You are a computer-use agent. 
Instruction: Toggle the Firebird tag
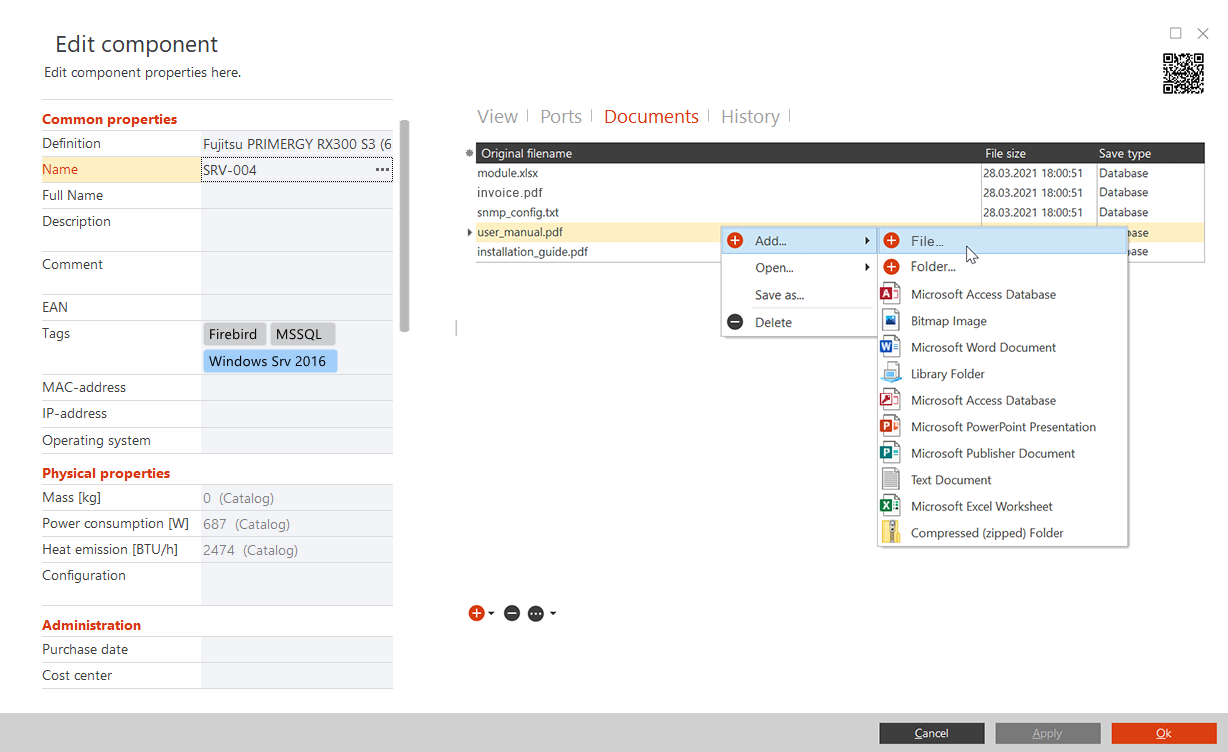[x=234, y=333]
